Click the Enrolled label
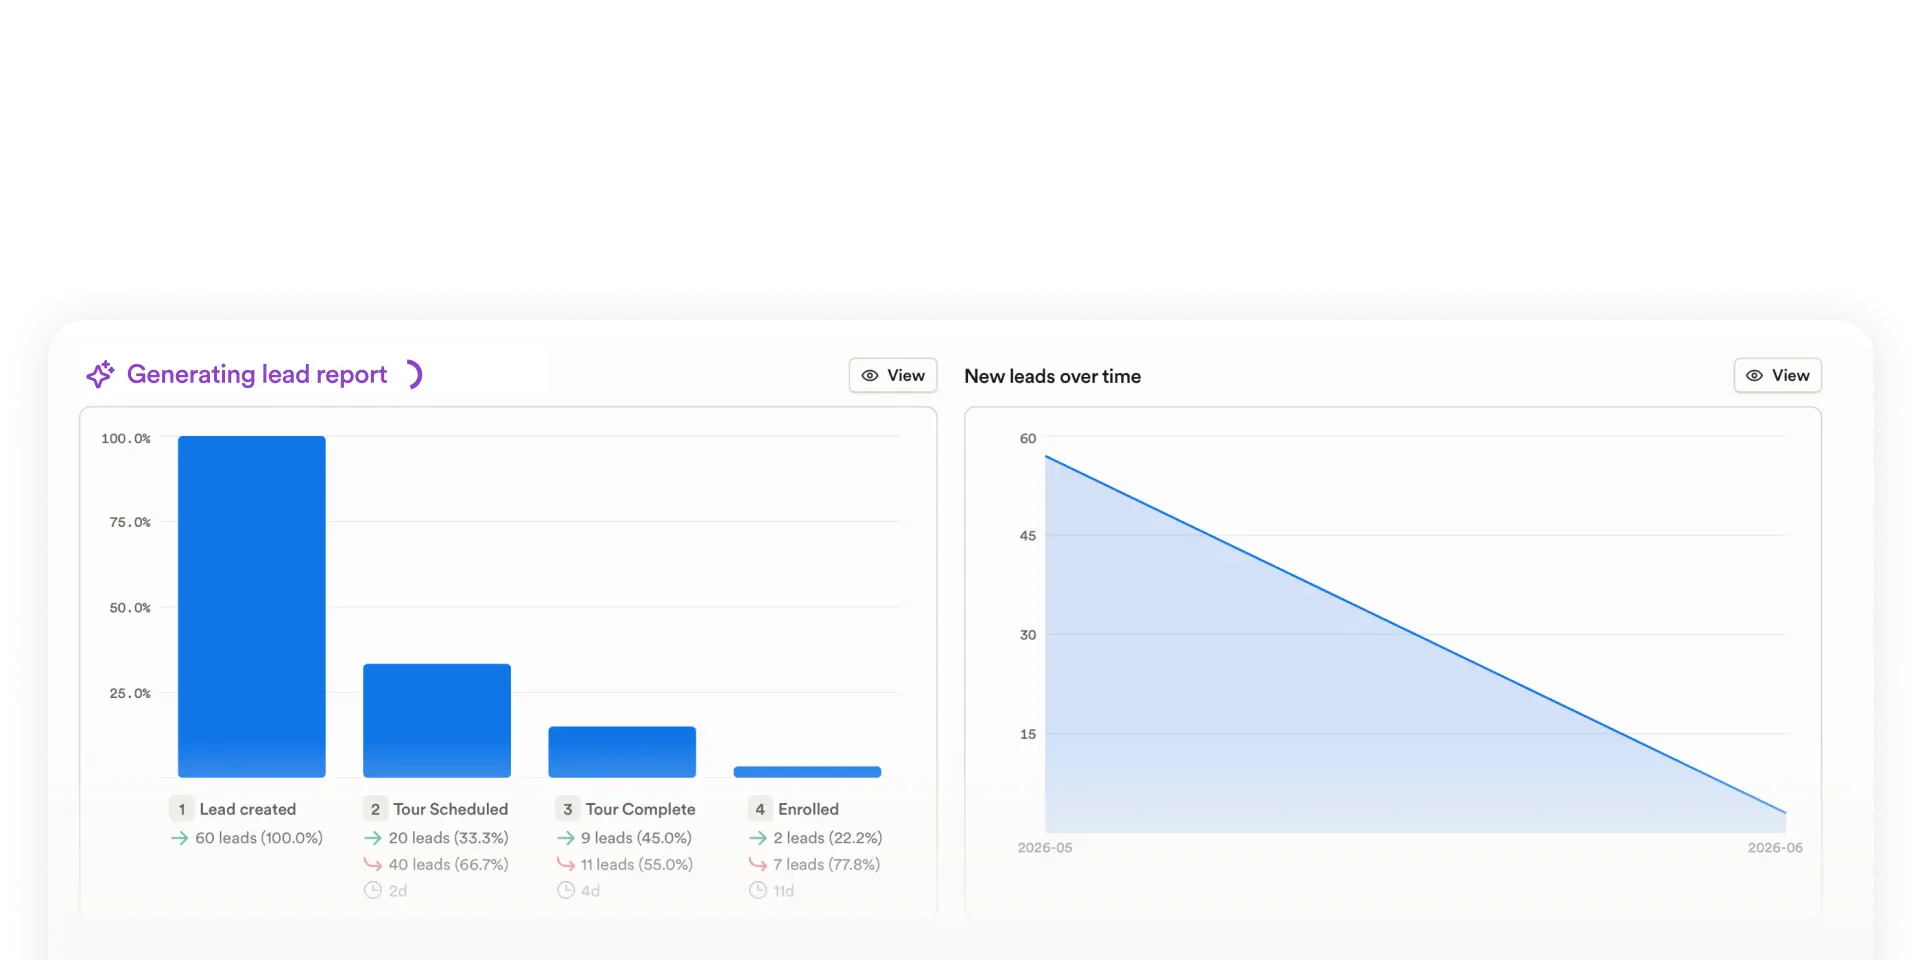Image resolution: width=1920 pixels, height=960 pixels. pos(809,809)
